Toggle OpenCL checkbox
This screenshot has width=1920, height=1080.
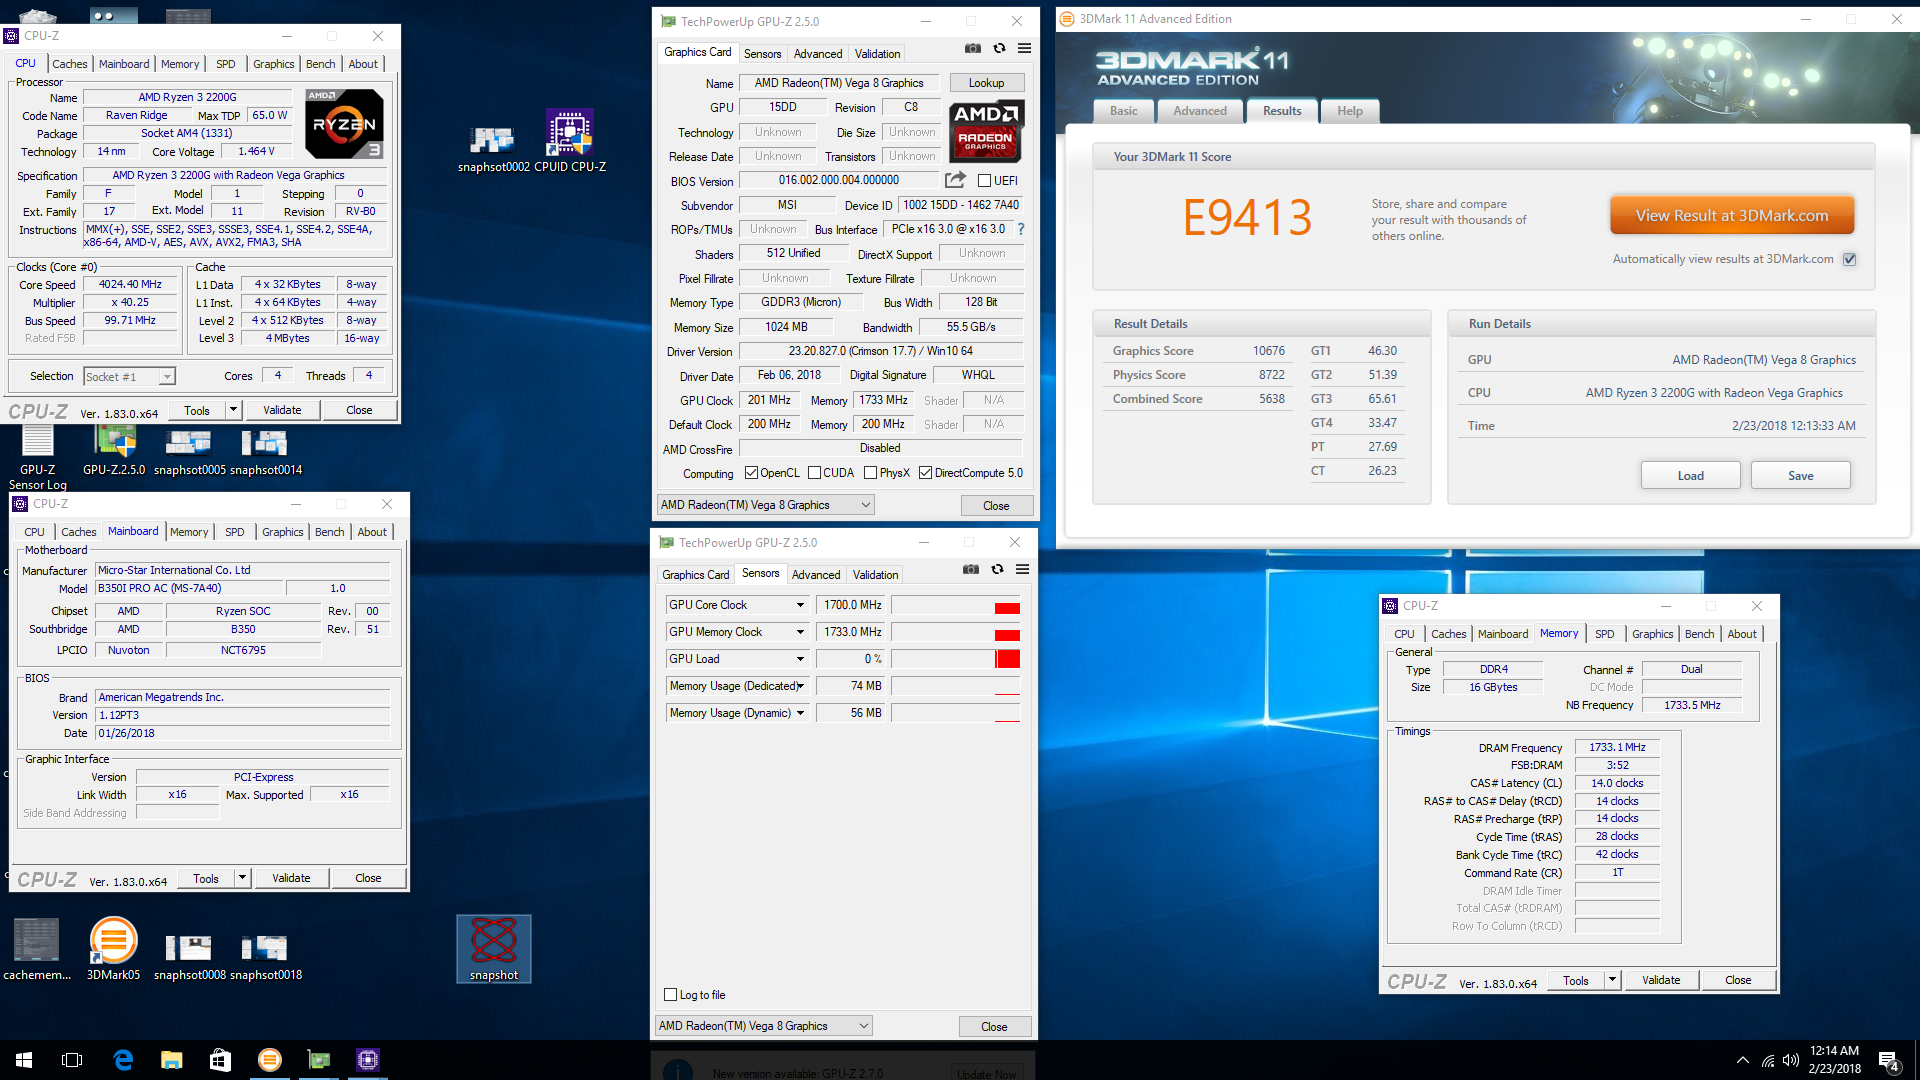point(751,473)
